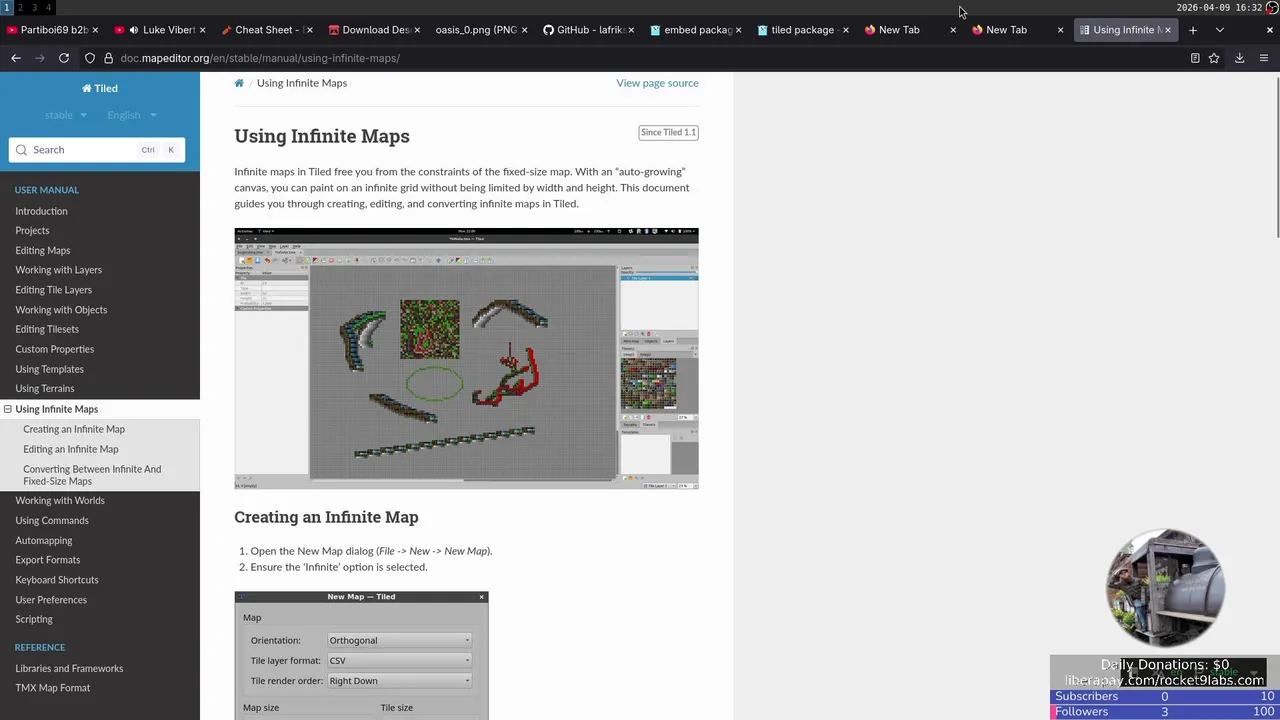Close the Using Infinite Maps tab
Screen dimensions: 1280x720
click(x=1167, y=30)
